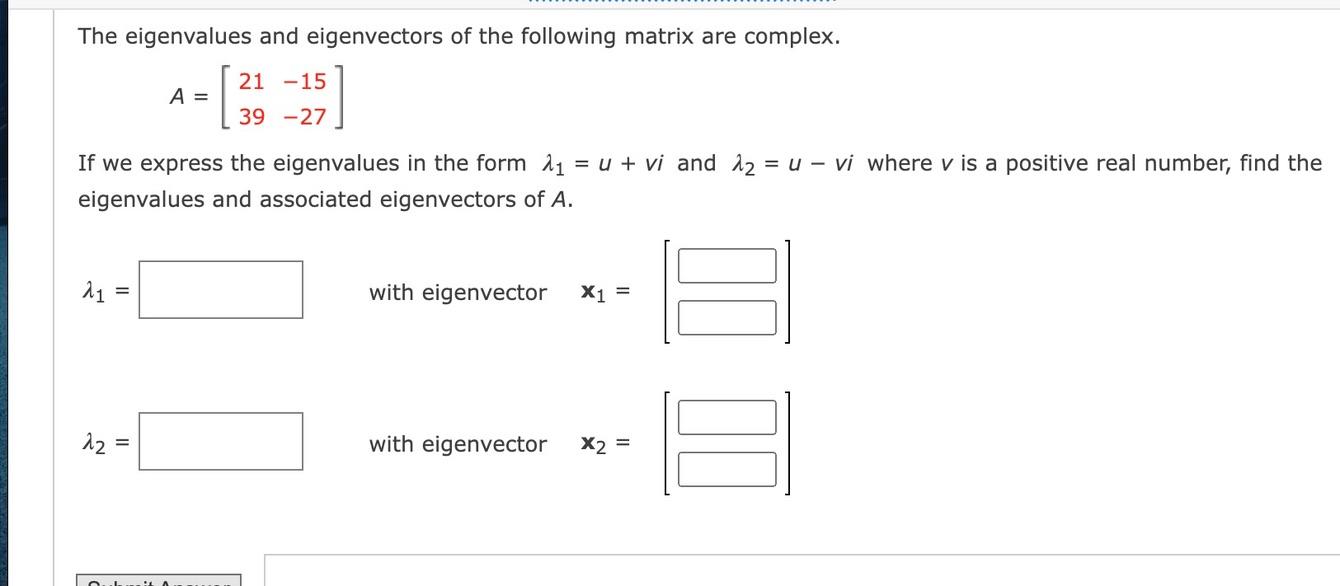The height and width of the screenshot is (586, 1340).
Task: Click the λ2 eigenvalue input field
Action: click(221, 442)
